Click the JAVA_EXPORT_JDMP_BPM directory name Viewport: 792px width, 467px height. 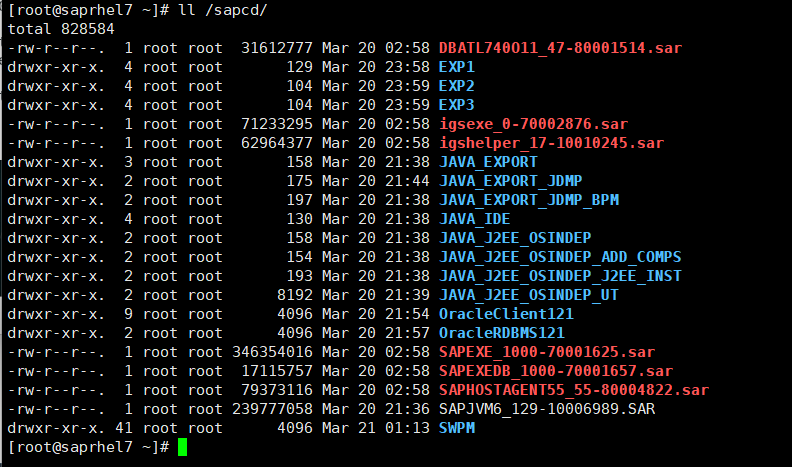tap(529, 200)
